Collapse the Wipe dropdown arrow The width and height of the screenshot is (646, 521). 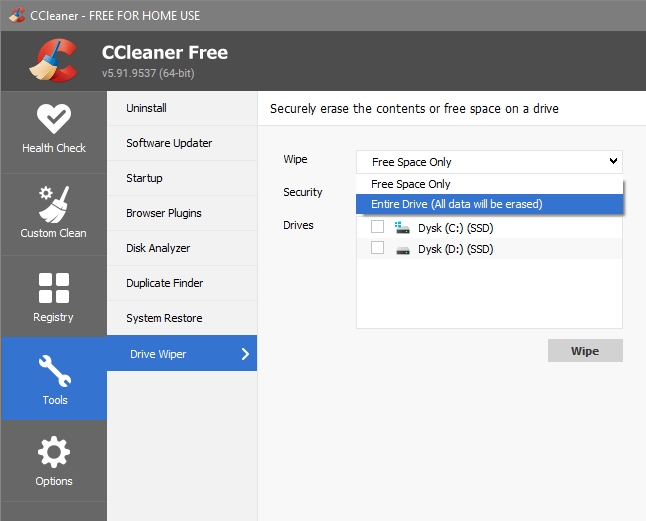coord(613,161)
